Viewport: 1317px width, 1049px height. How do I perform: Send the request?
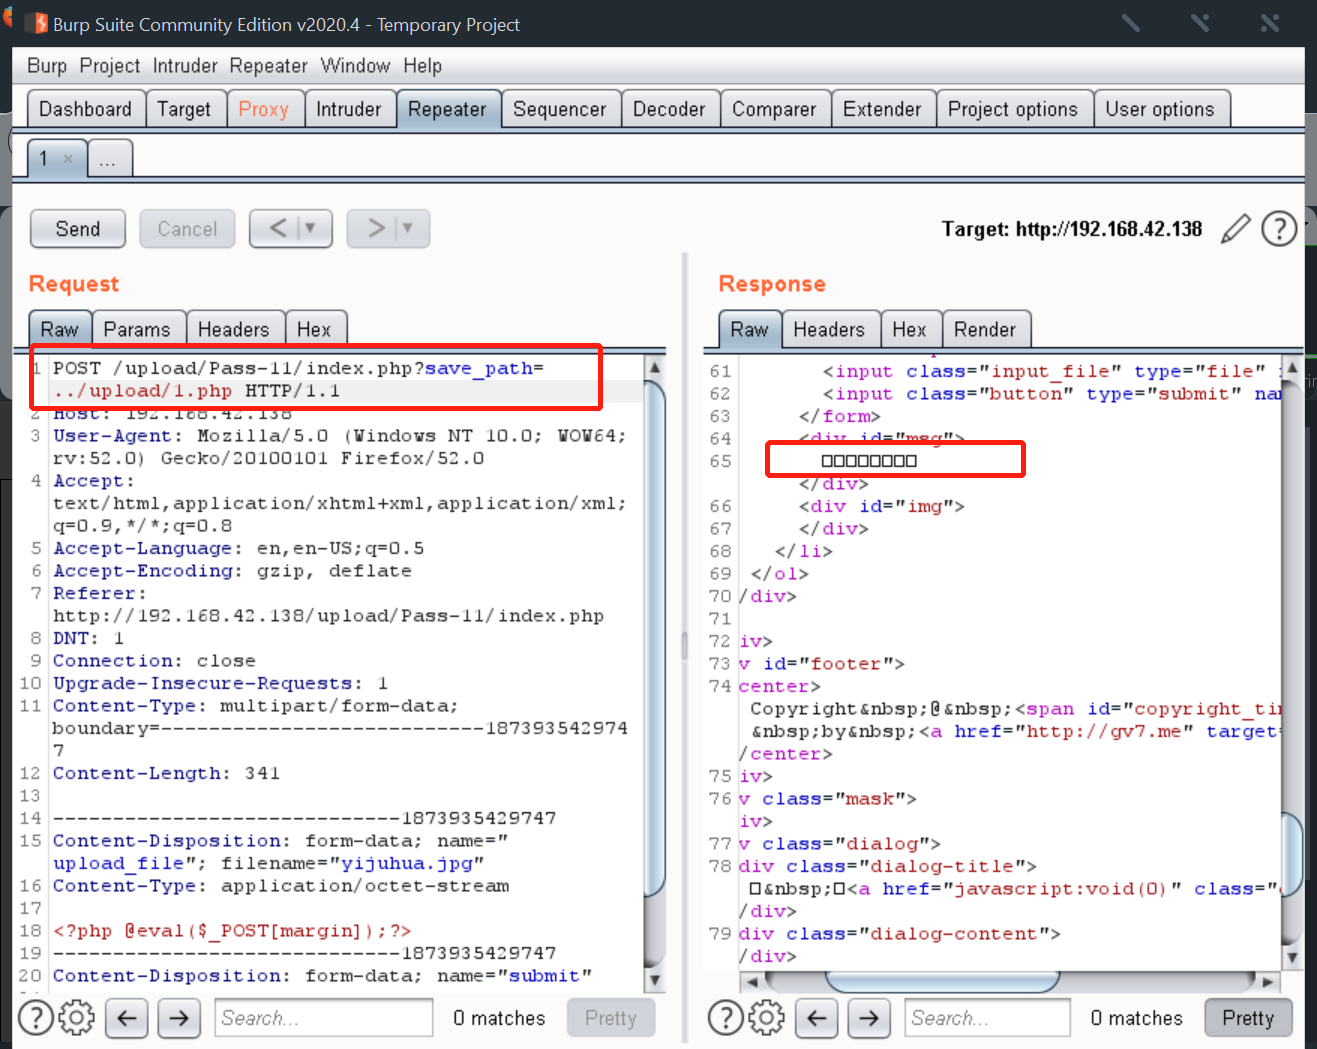coord(78,229)
